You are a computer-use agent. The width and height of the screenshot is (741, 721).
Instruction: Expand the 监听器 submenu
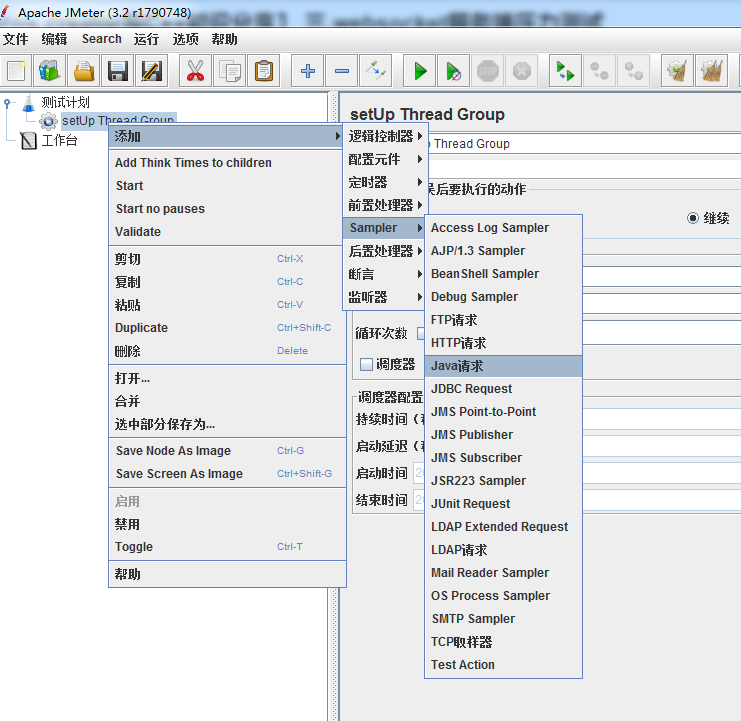[x=385, y=297]
